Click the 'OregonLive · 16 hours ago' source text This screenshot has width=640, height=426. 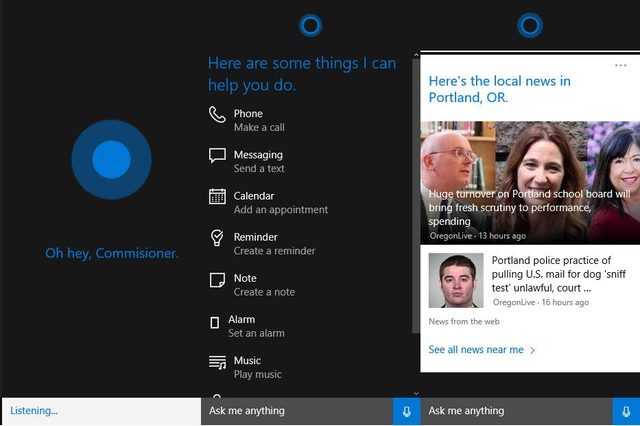(541, 302)
